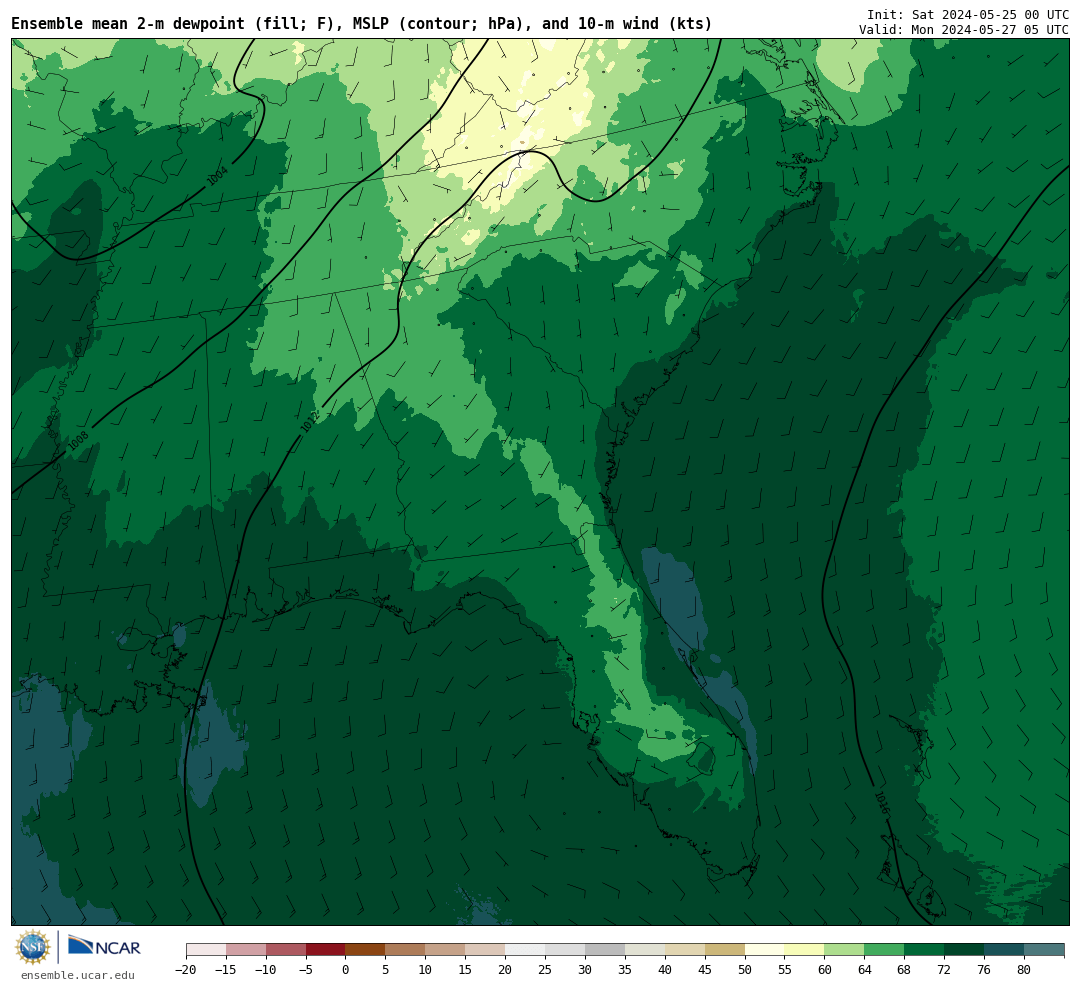Viewport: 1080px width, 988px height.
Task: Pick the light brown 5 to 10 swatch
Action: pos(405,950)
